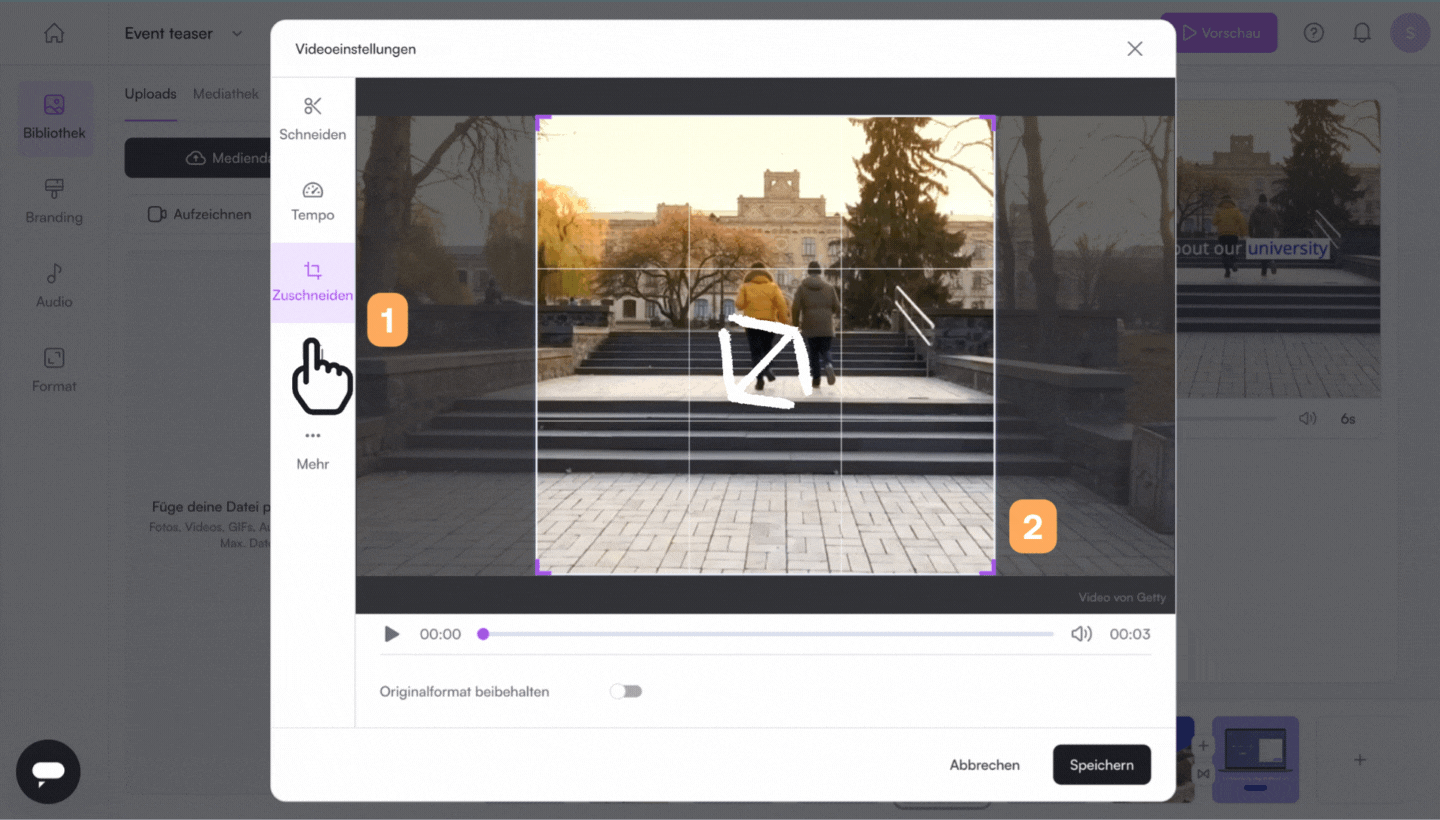Close the Videoeinstellungen dialog
Screen dimensions: 1440x820
point(1134,49)
